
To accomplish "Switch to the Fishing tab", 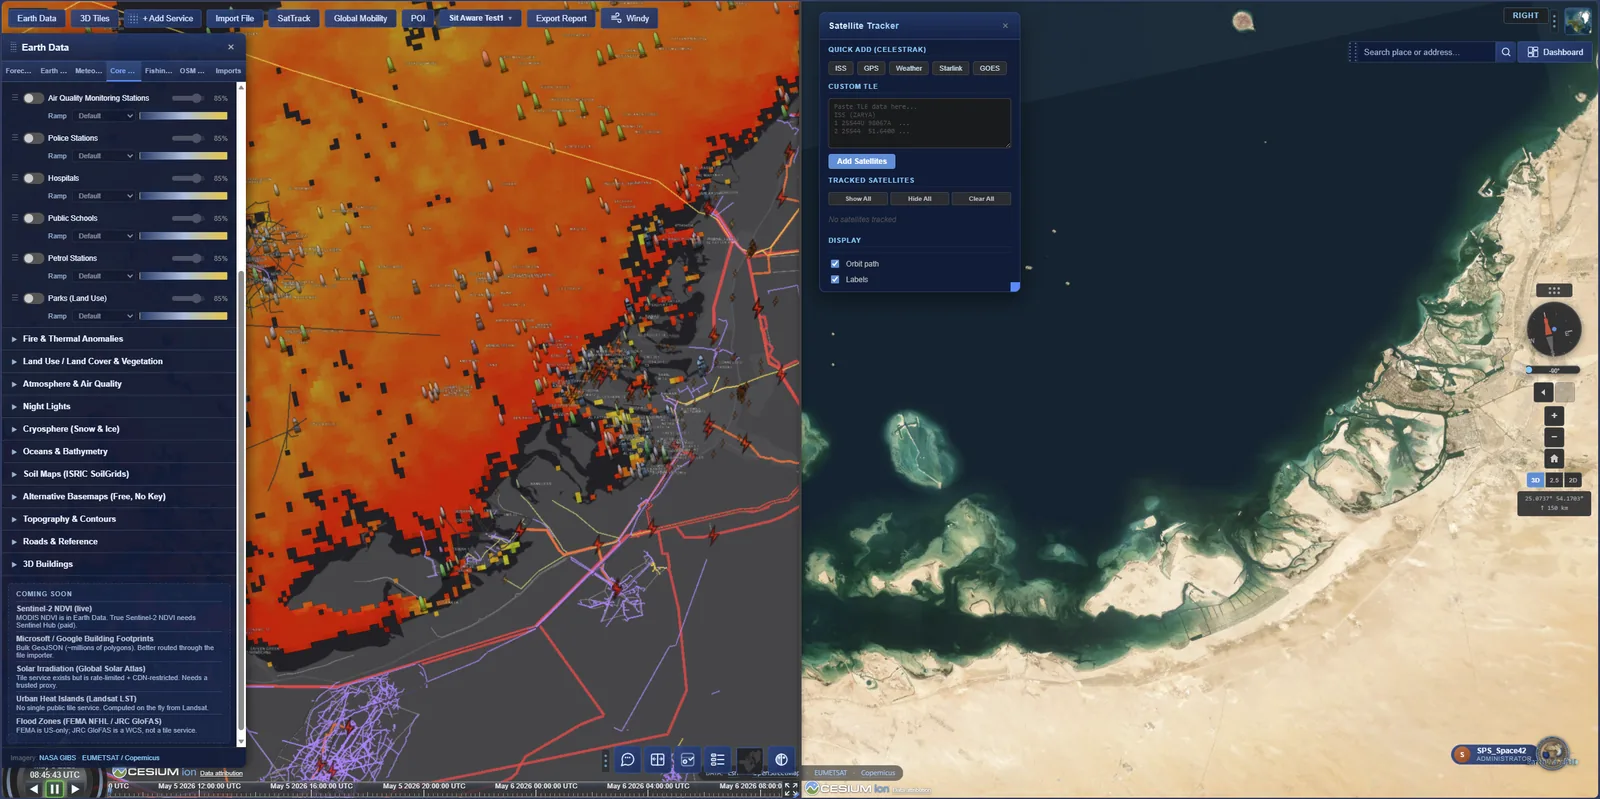I will pos(157,71).
